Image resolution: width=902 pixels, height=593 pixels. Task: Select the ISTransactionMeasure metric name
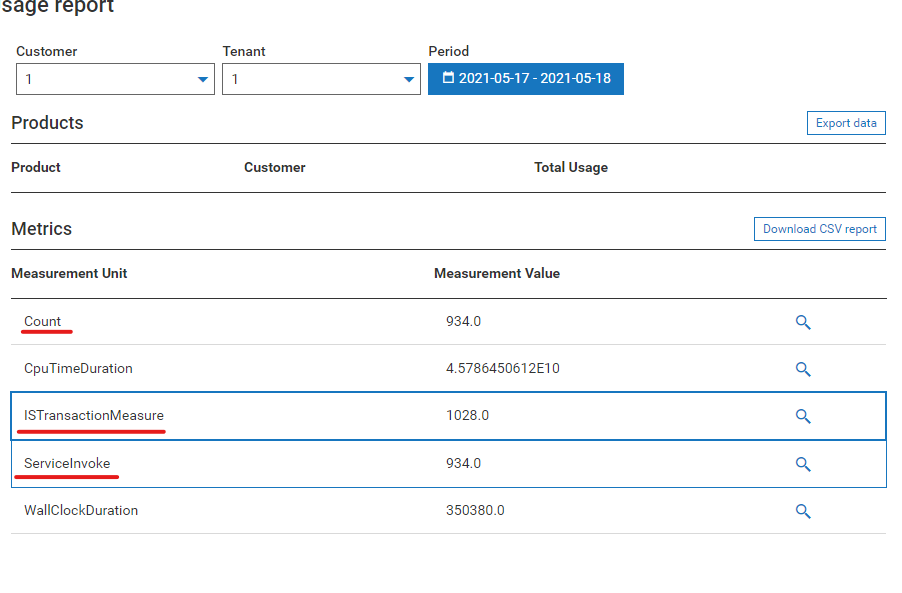click(x=94, y=415)
